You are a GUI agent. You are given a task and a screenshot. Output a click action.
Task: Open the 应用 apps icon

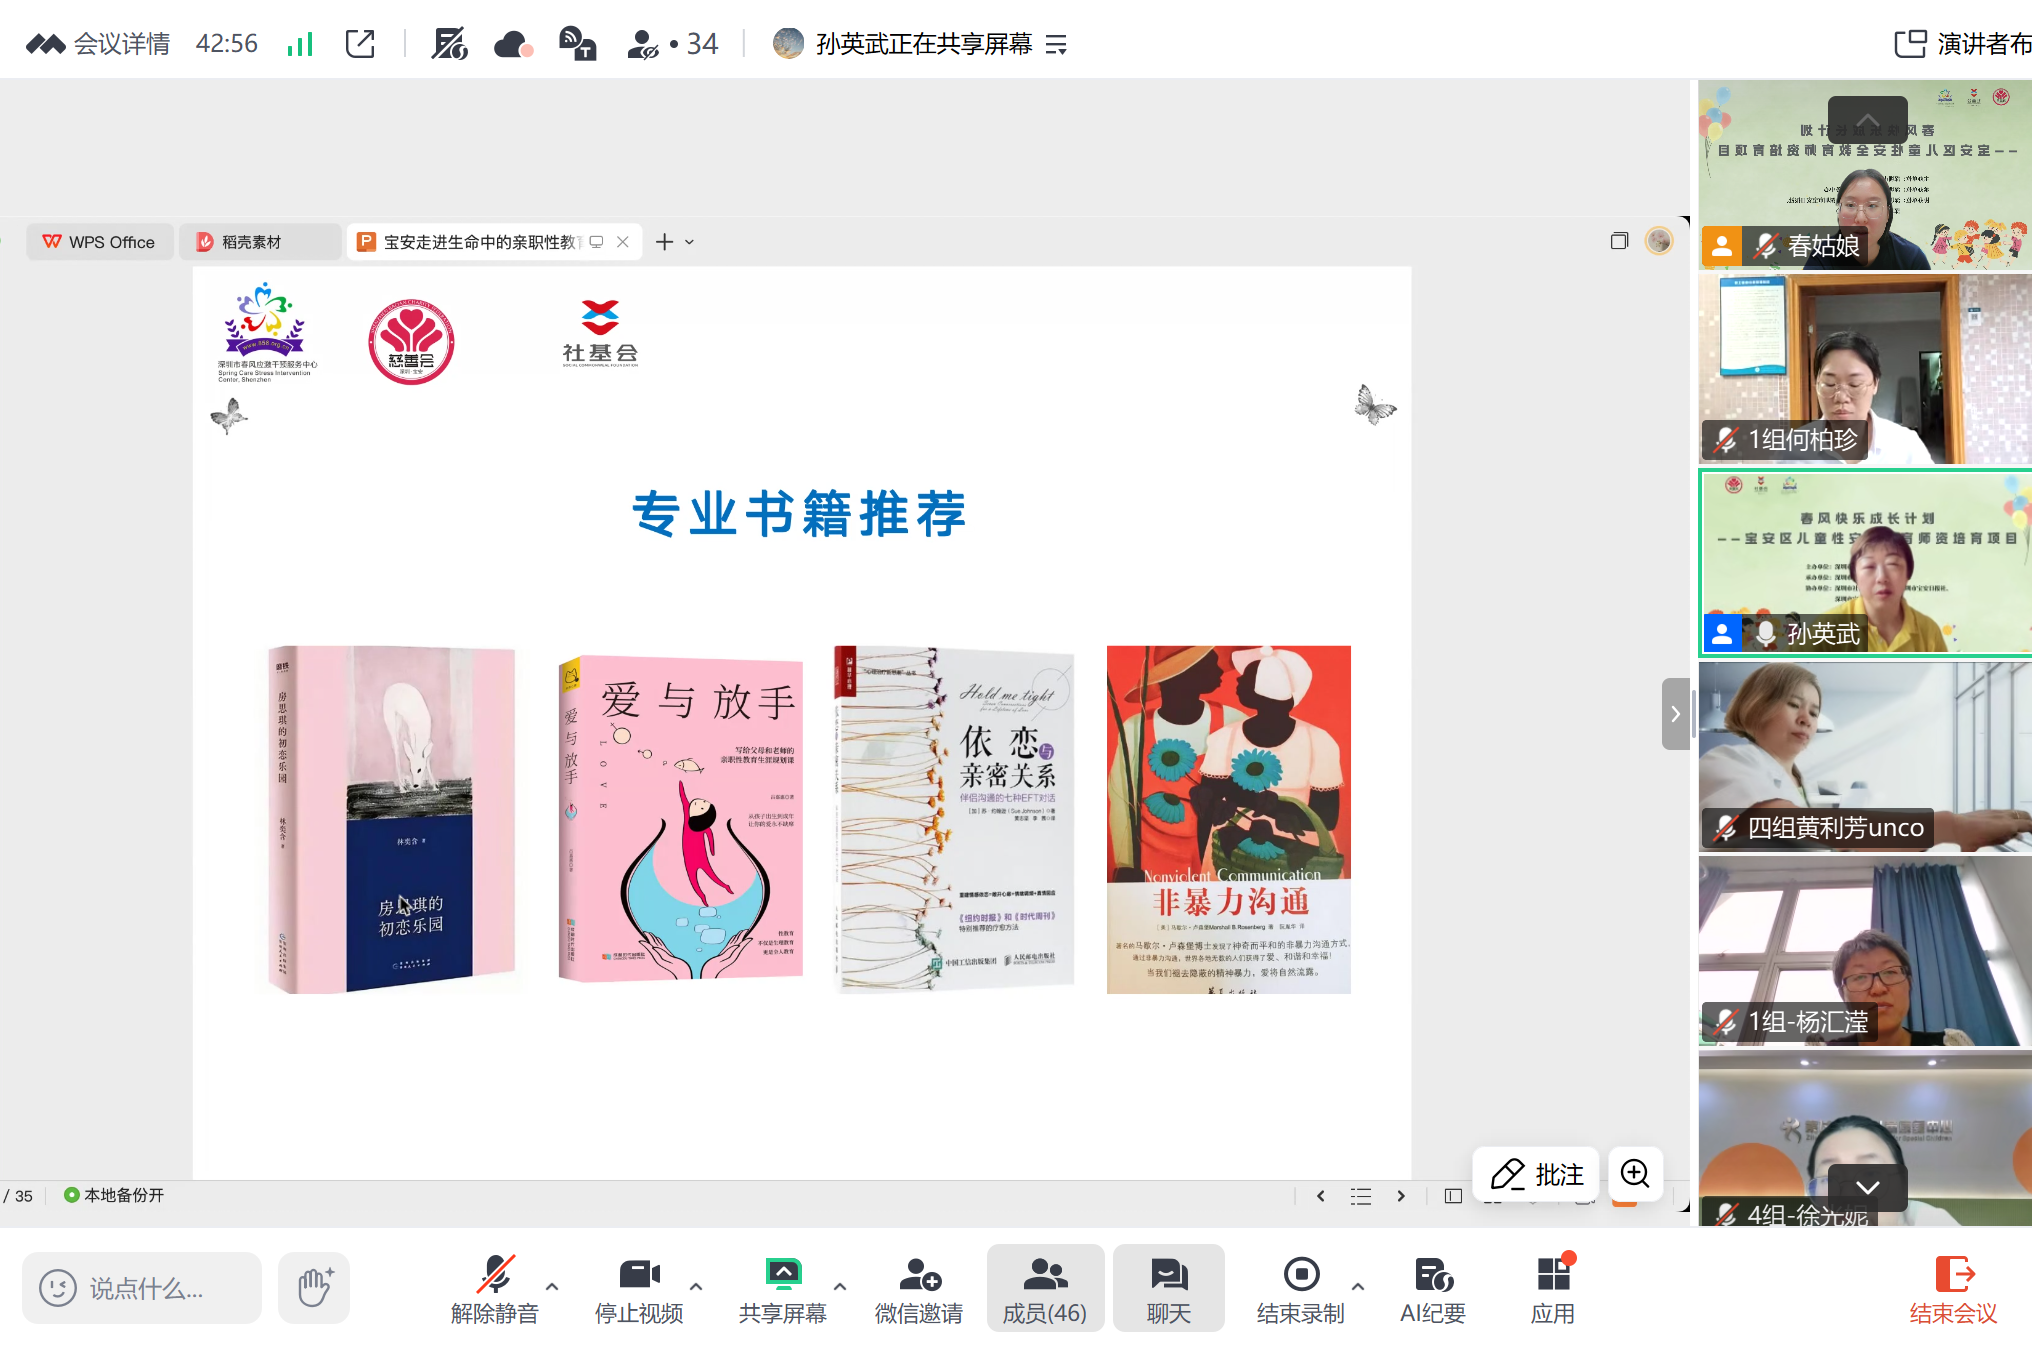(1553, 1275)
